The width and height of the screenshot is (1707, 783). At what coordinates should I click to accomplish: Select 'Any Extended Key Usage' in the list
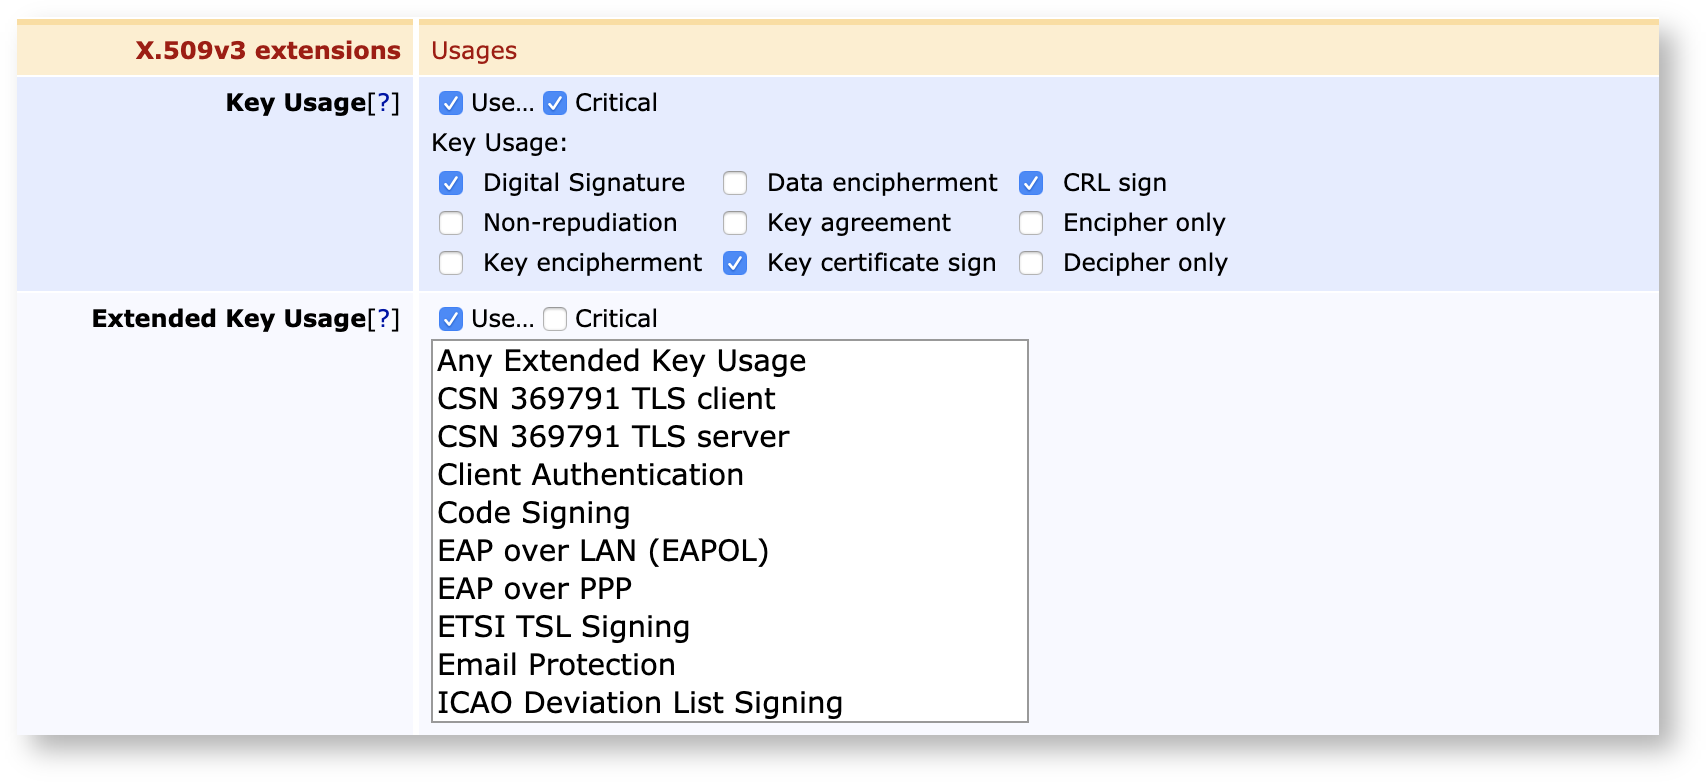coord(621,361)
